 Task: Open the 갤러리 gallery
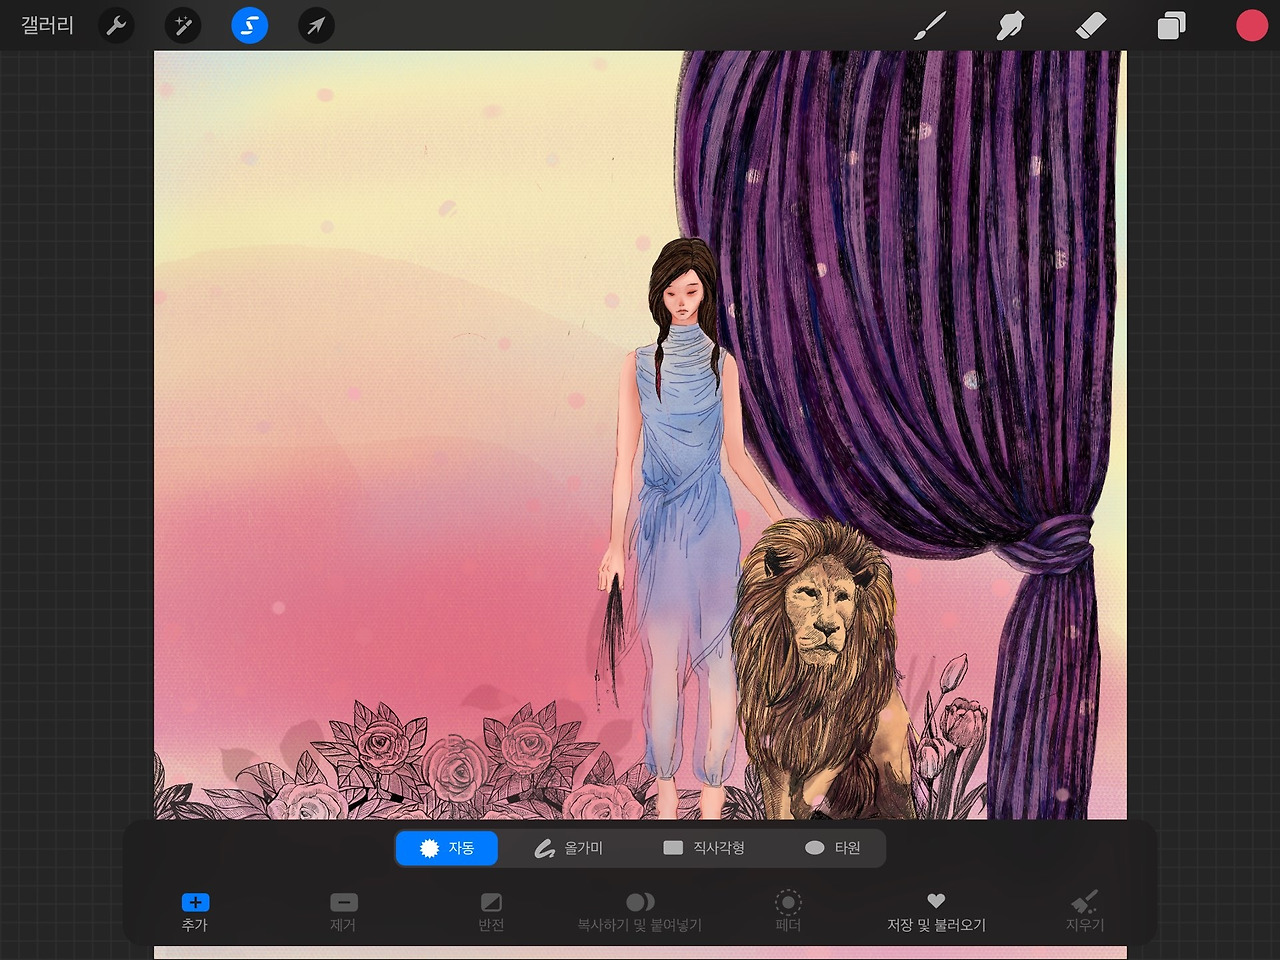(47, 25)
